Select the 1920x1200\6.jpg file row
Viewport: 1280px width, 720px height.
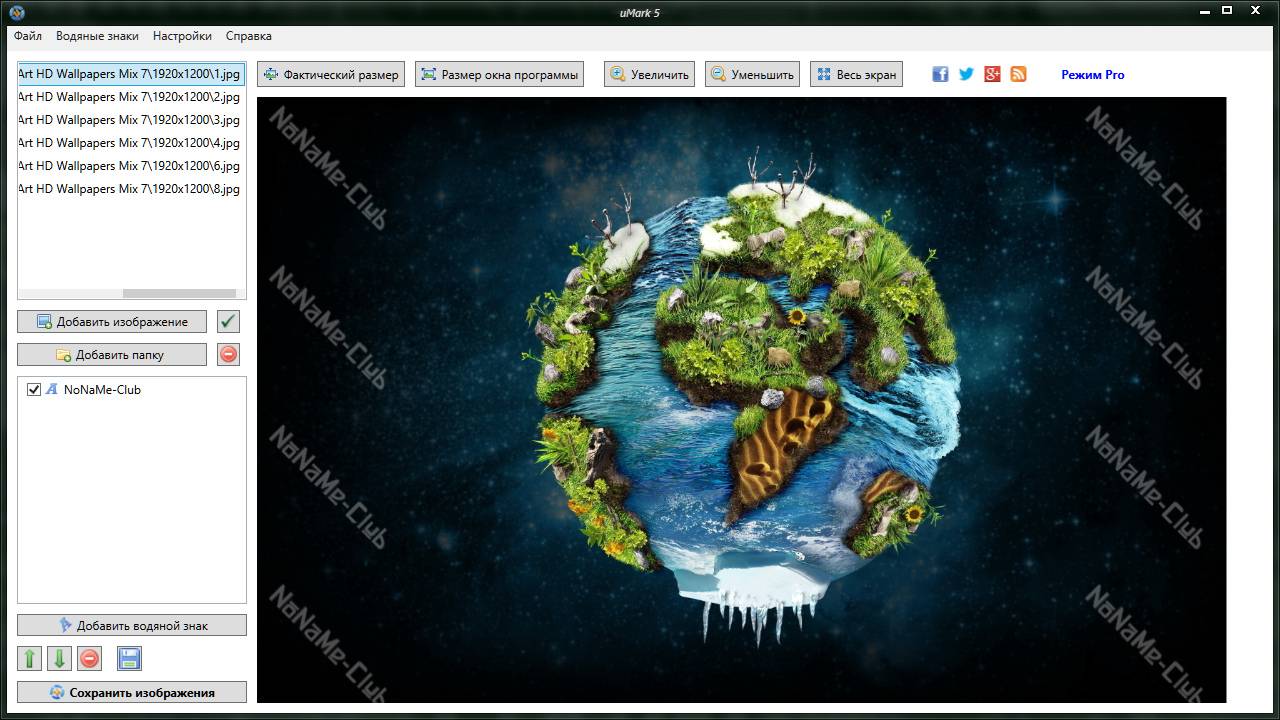(x=131, y=166)
